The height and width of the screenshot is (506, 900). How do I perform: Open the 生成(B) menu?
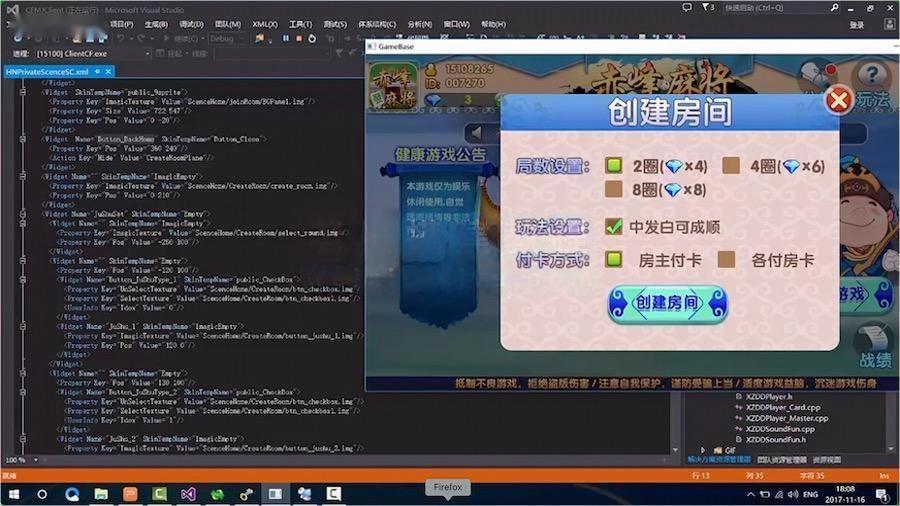pyautogui.click(x=156, y=24)
